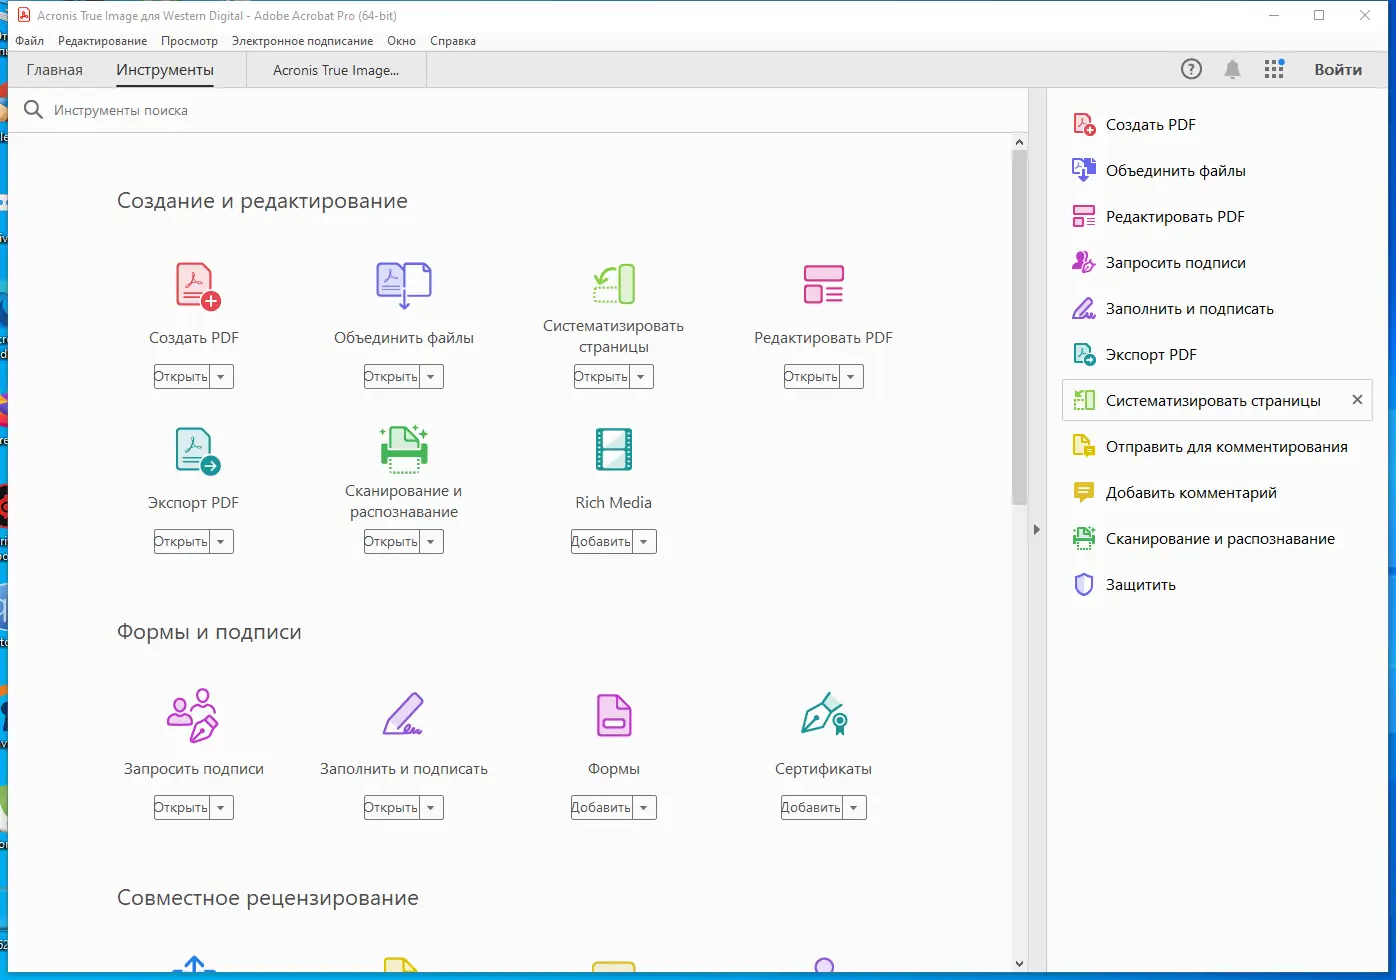
Task: Click the Объединить файлы icon in the tools grid
Action: [404, 286]
